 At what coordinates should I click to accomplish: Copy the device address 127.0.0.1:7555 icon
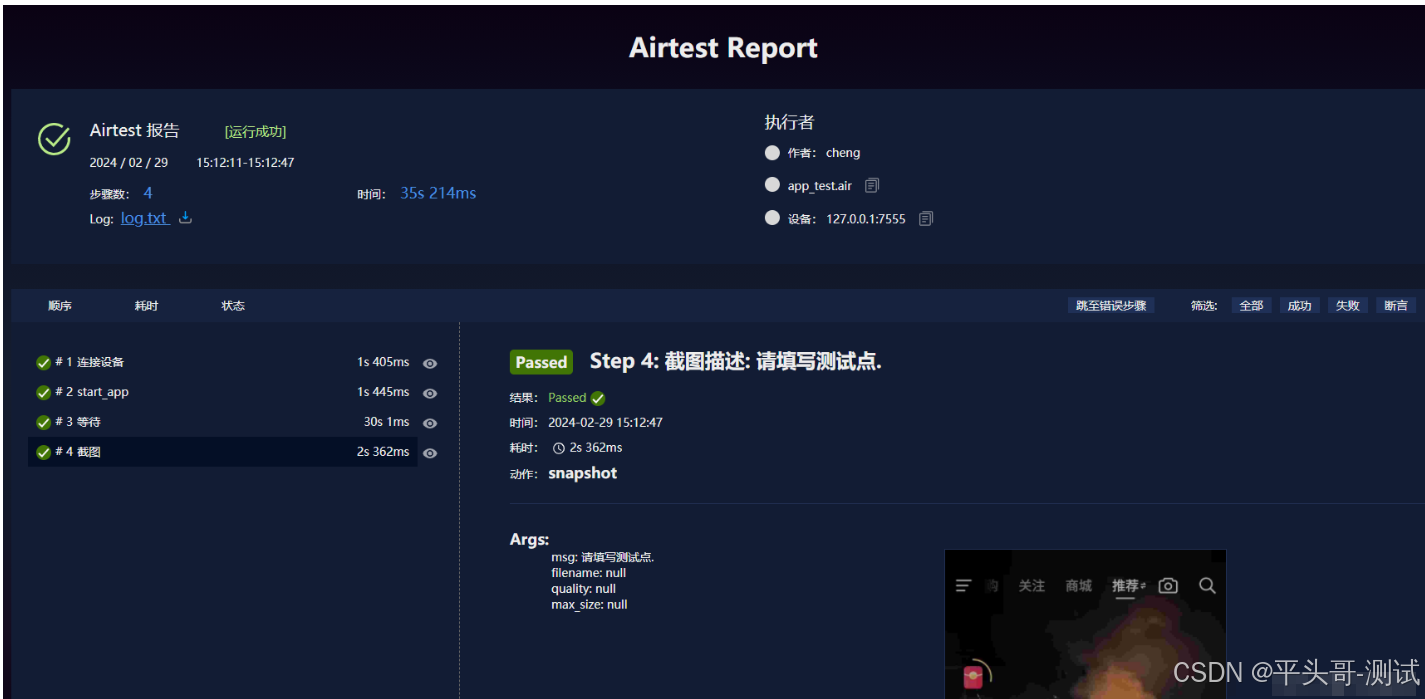(x=926, y=218)
